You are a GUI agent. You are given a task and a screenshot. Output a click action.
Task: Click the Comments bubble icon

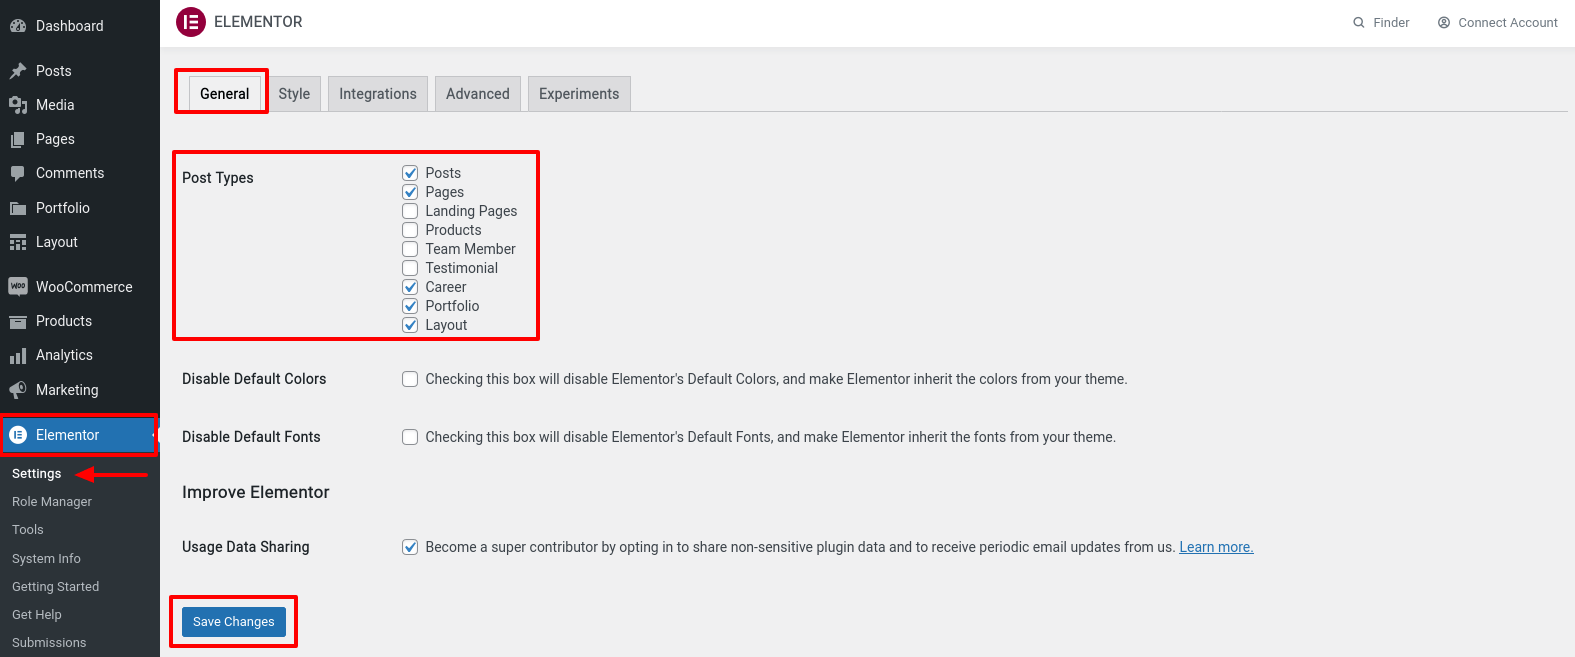pyautogui.click(x=18, y=173)
